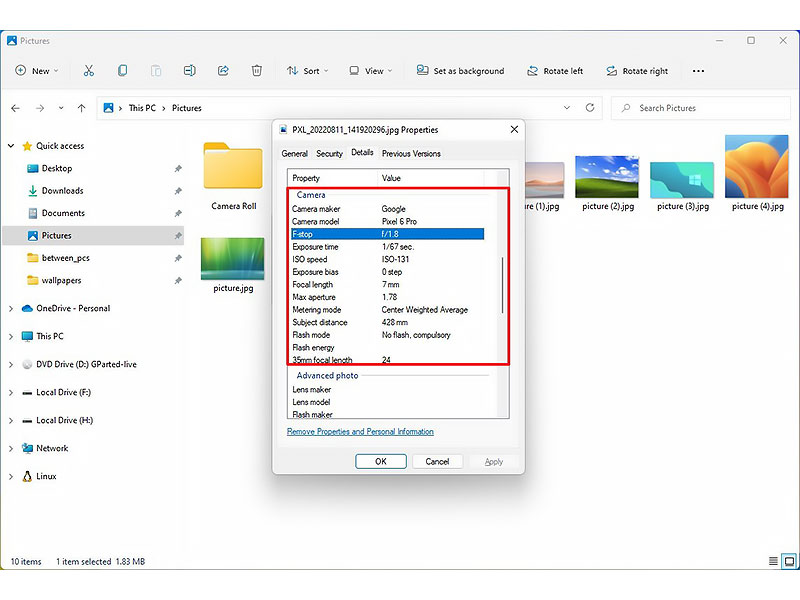Click the Paste icon in toolbar
The image size is (800, 600).
tap(156, 70)
